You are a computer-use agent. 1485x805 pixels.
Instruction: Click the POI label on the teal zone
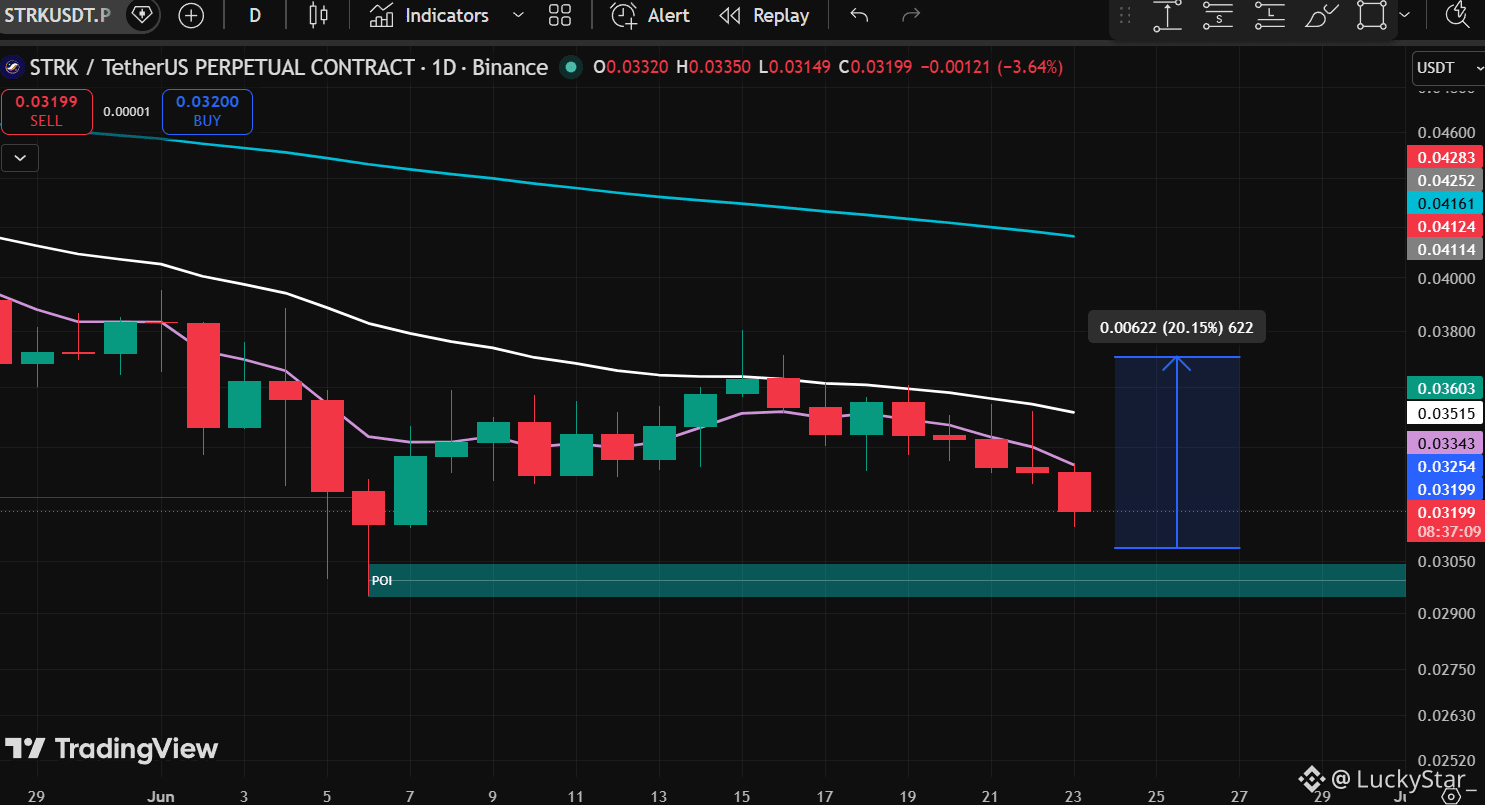click(x=382, y=580)
